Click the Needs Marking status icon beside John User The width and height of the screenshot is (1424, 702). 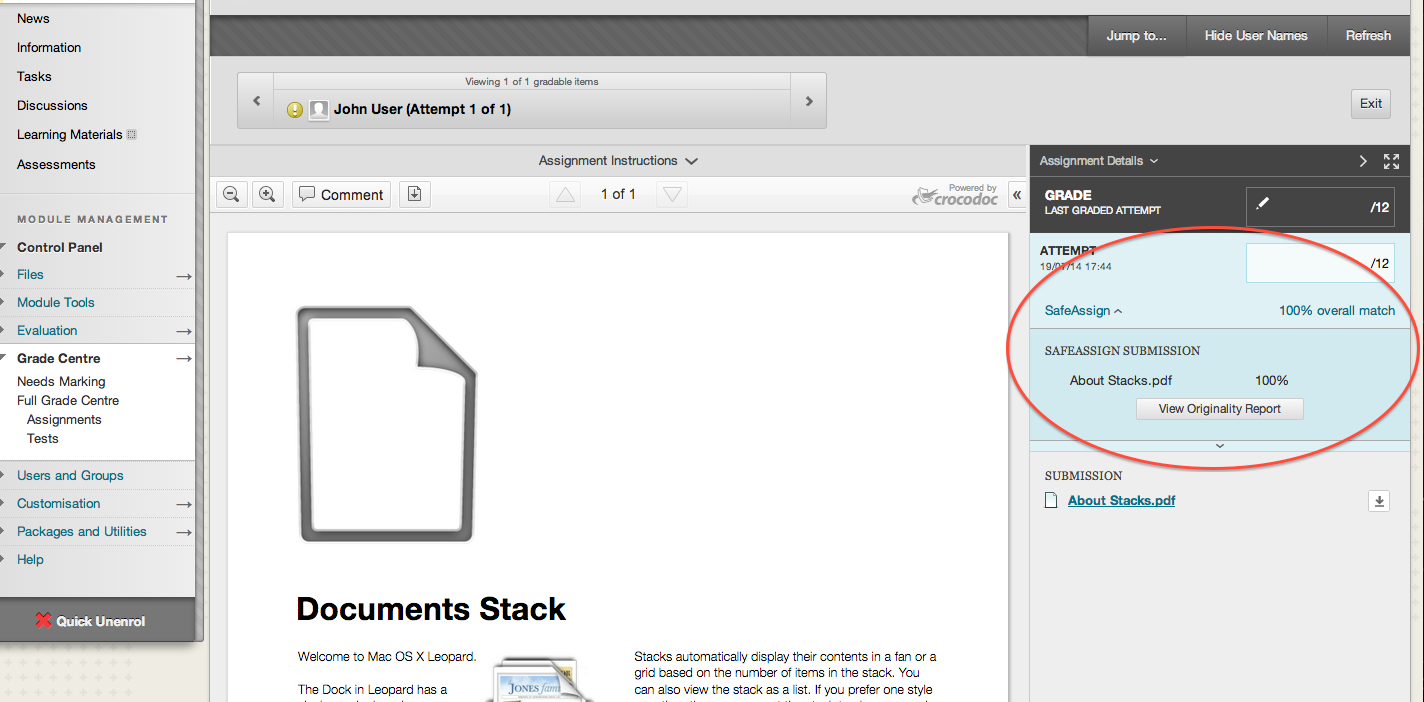tap(295, 110)
